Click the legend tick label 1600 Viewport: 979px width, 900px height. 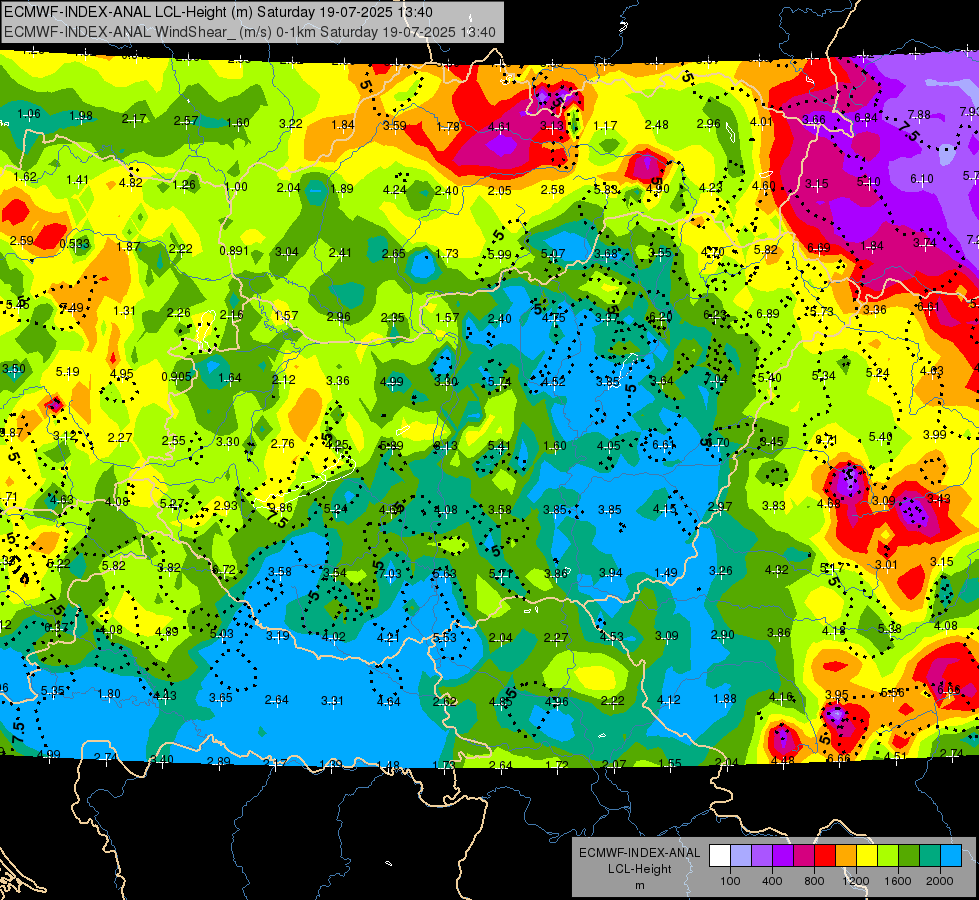coord(897,881)
